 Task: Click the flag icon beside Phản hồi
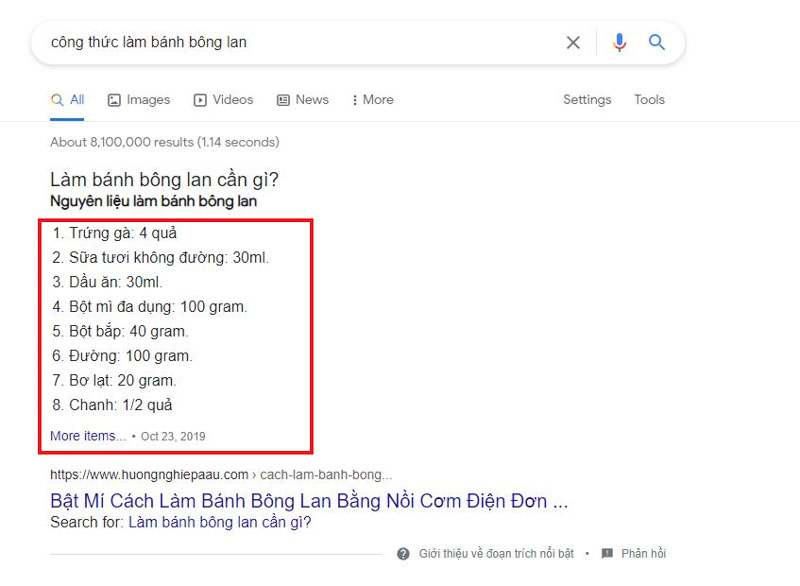[607, 552]
